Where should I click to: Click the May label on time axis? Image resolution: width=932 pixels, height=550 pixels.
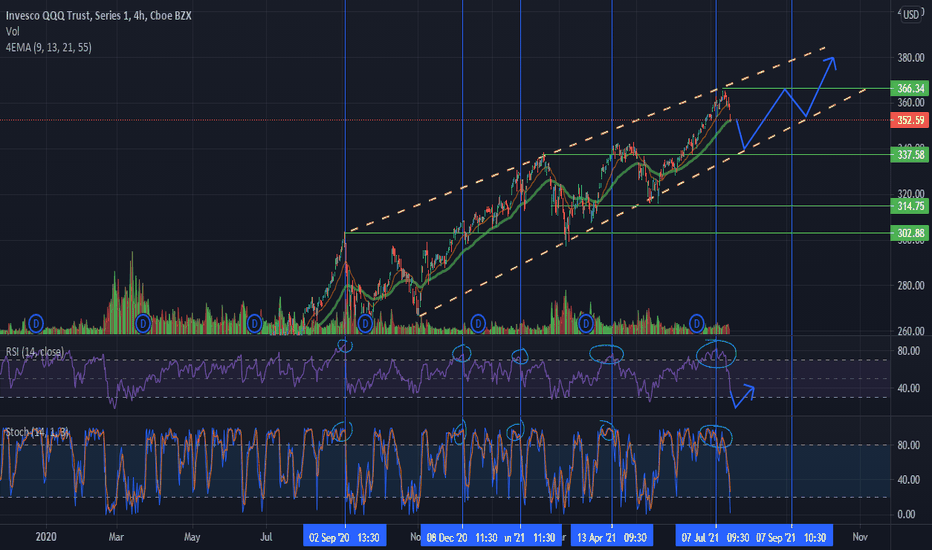192,537
